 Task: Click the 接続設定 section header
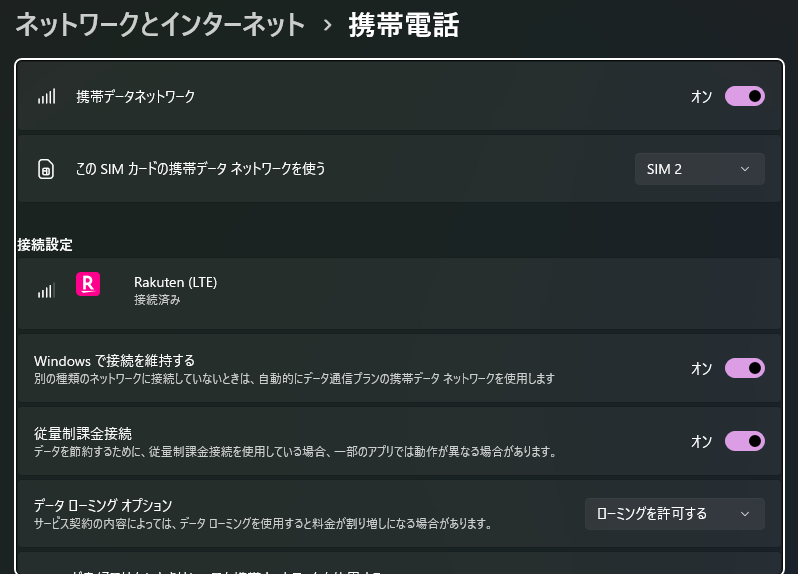(x=45, y=244)
